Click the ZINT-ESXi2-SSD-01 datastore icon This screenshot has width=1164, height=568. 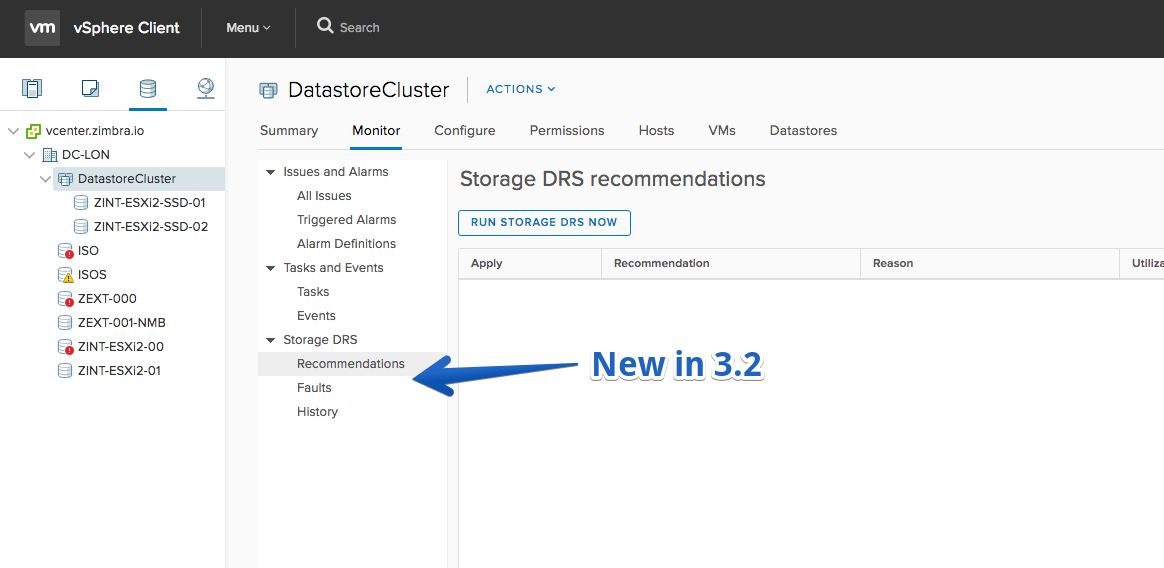pyautogui.click(x=81, y=203)
